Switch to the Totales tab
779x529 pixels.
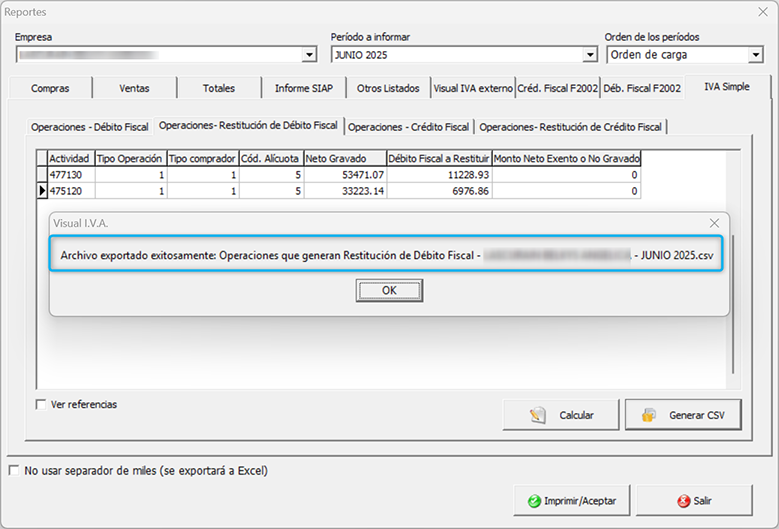click(x=218, y=88)
